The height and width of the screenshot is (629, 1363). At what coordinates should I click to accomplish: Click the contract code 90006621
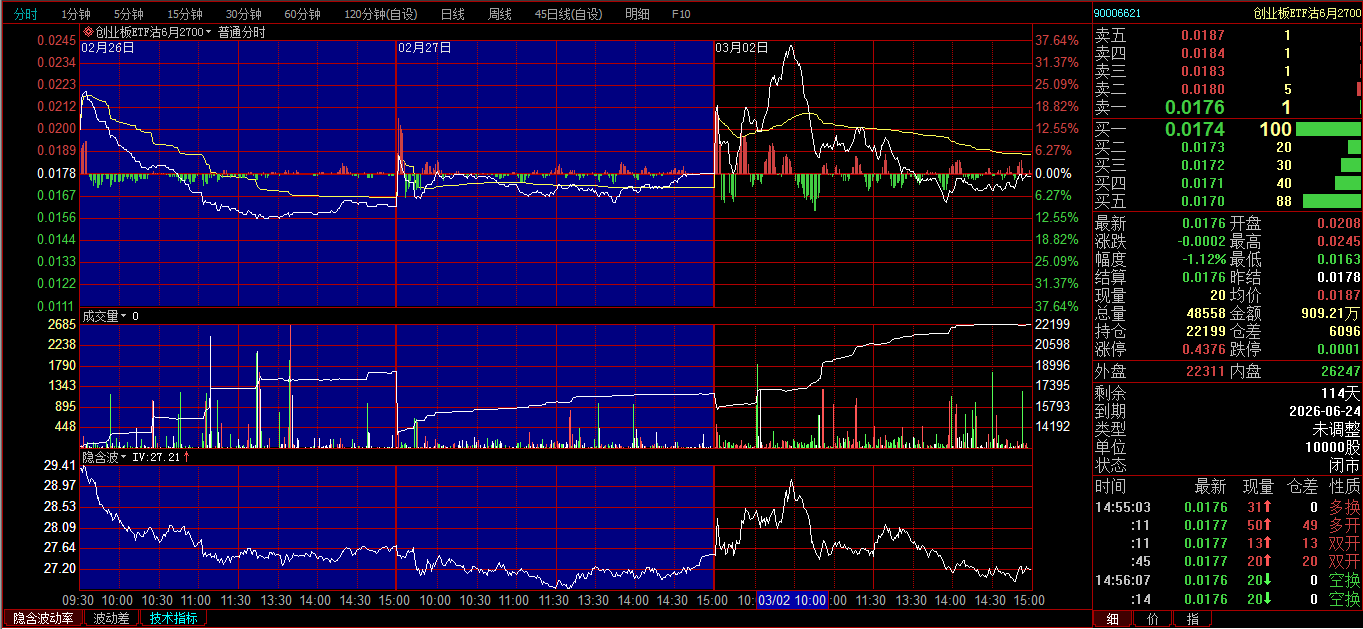1118,13
